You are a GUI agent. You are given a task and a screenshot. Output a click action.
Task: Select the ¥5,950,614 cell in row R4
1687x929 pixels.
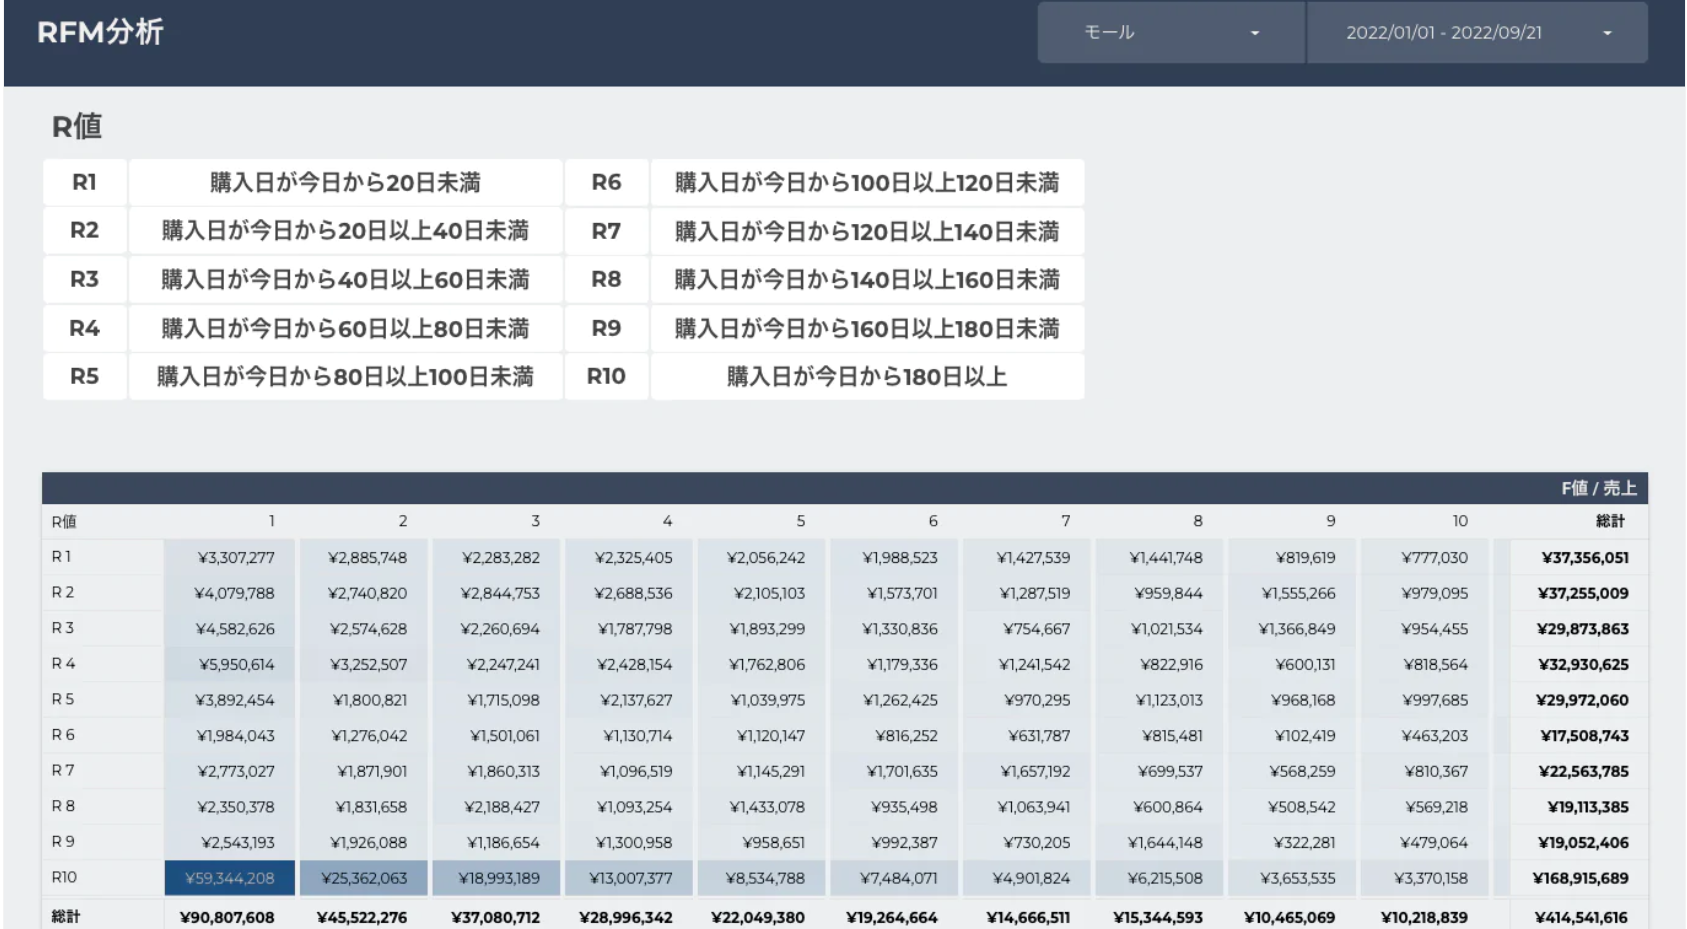(235, 665)
